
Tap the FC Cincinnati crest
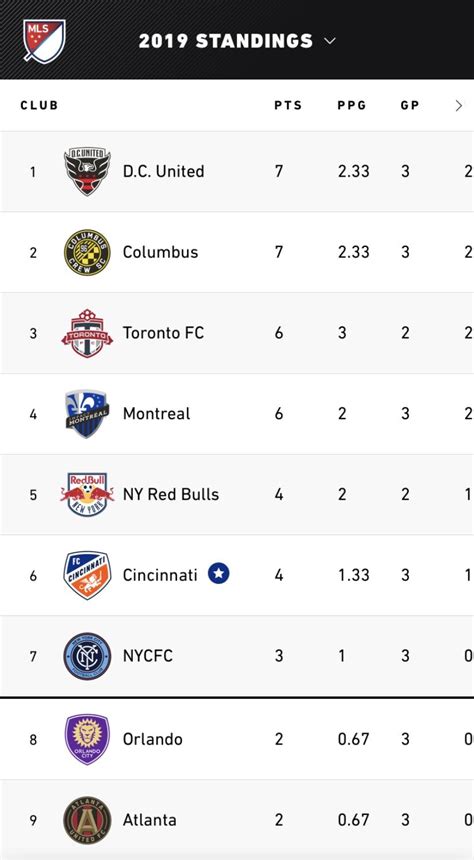click(87, 575)
